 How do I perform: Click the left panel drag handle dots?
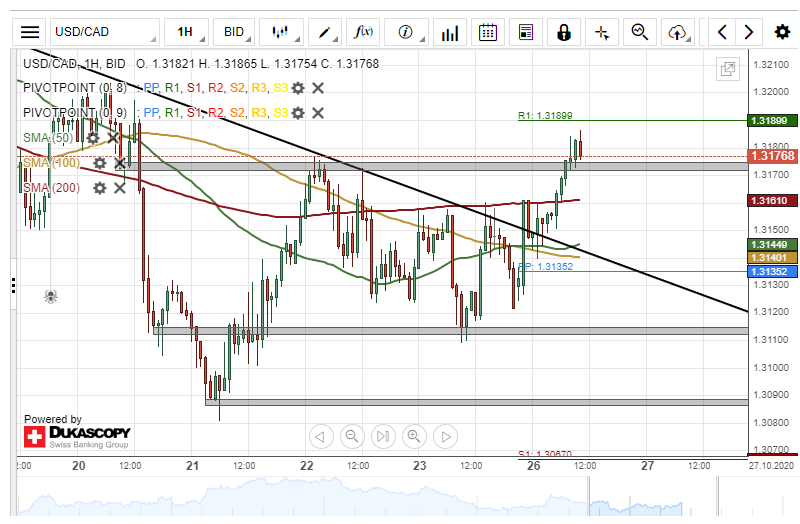point(13,286)
